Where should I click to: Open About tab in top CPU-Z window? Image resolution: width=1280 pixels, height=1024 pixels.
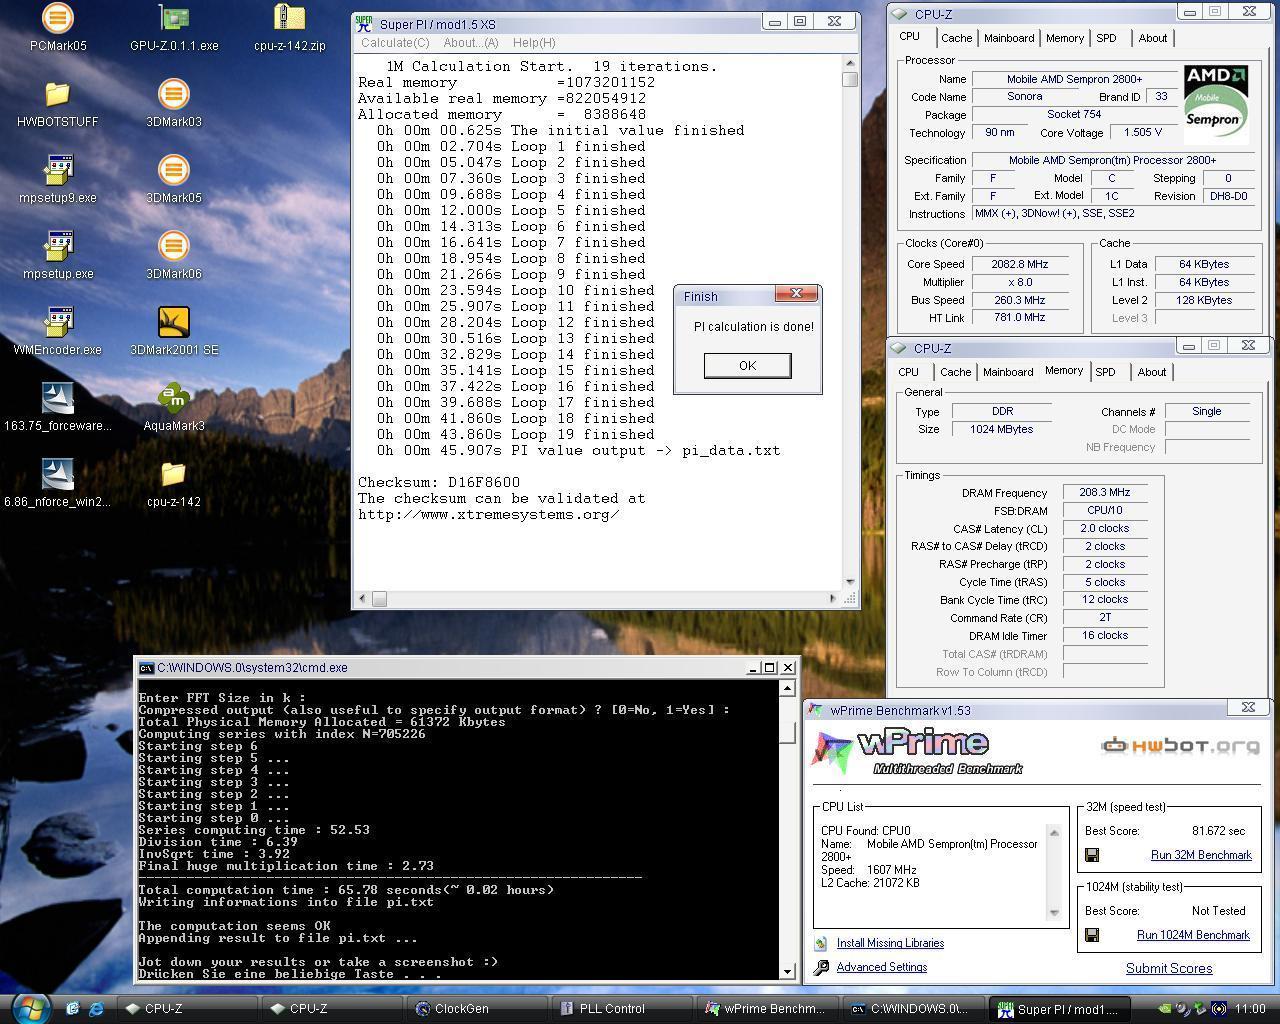click(1152, 38)
